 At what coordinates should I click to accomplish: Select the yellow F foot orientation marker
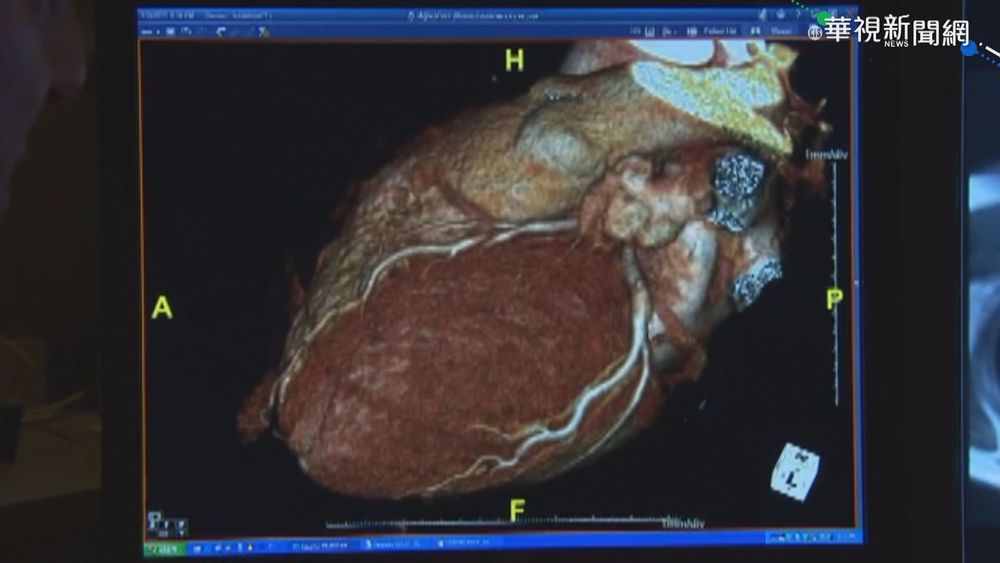[x=517, y=511]
